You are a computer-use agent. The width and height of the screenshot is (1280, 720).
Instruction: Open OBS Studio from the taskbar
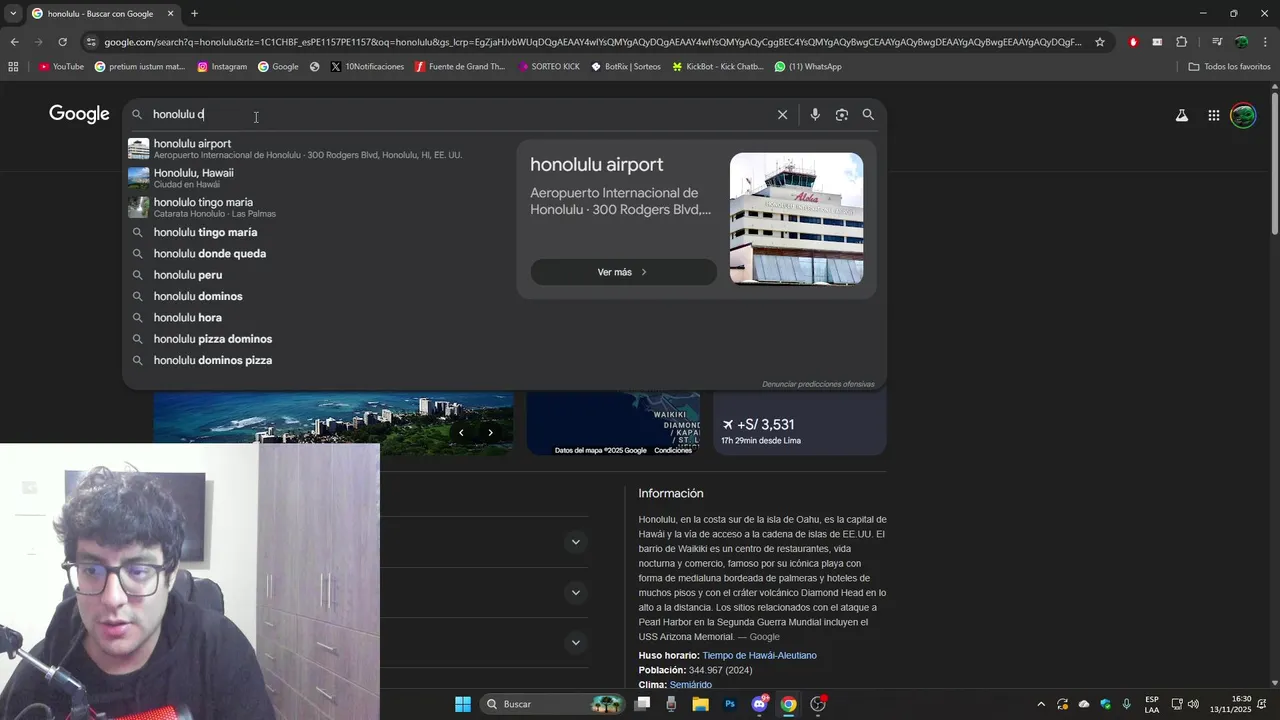pyautogui.click(x=818, y=704)
